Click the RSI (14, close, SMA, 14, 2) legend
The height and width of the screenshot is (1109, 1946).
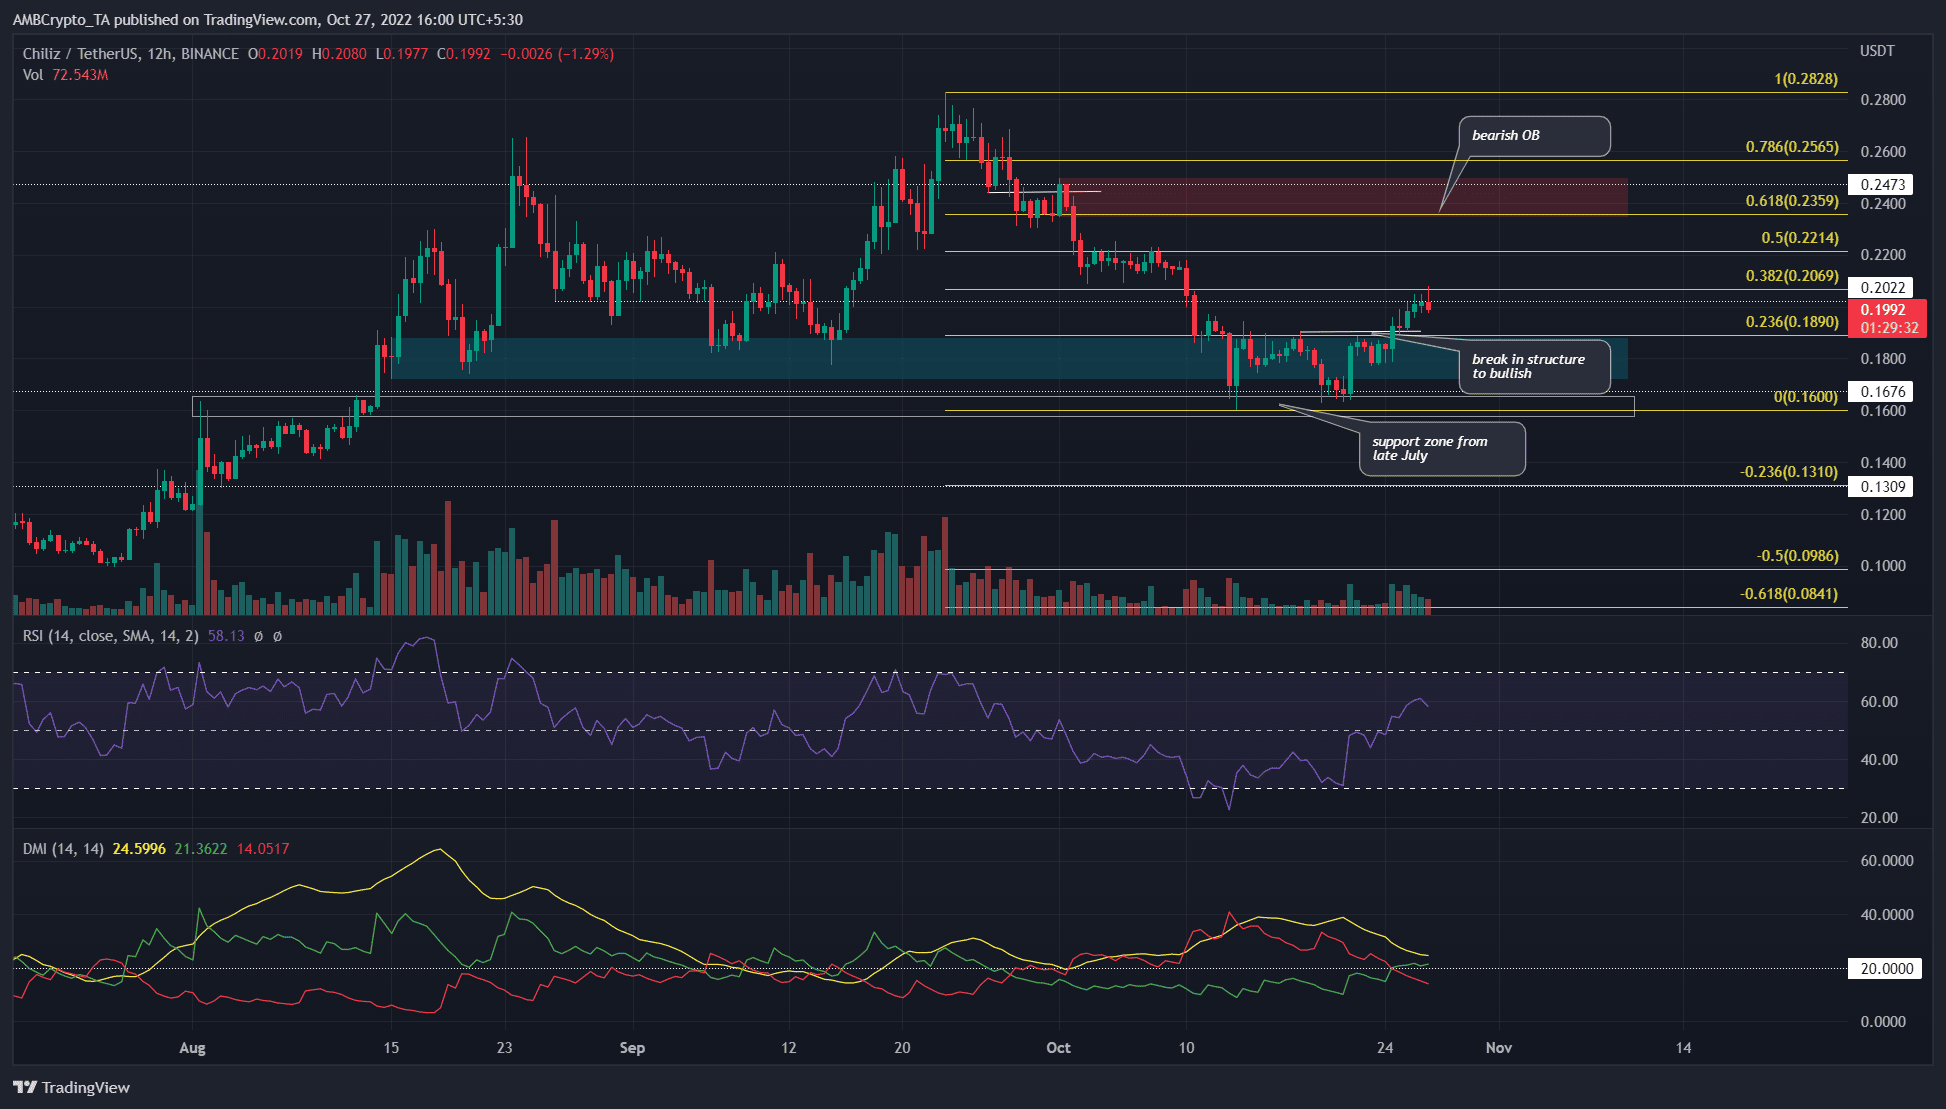[x=111, y=635]
